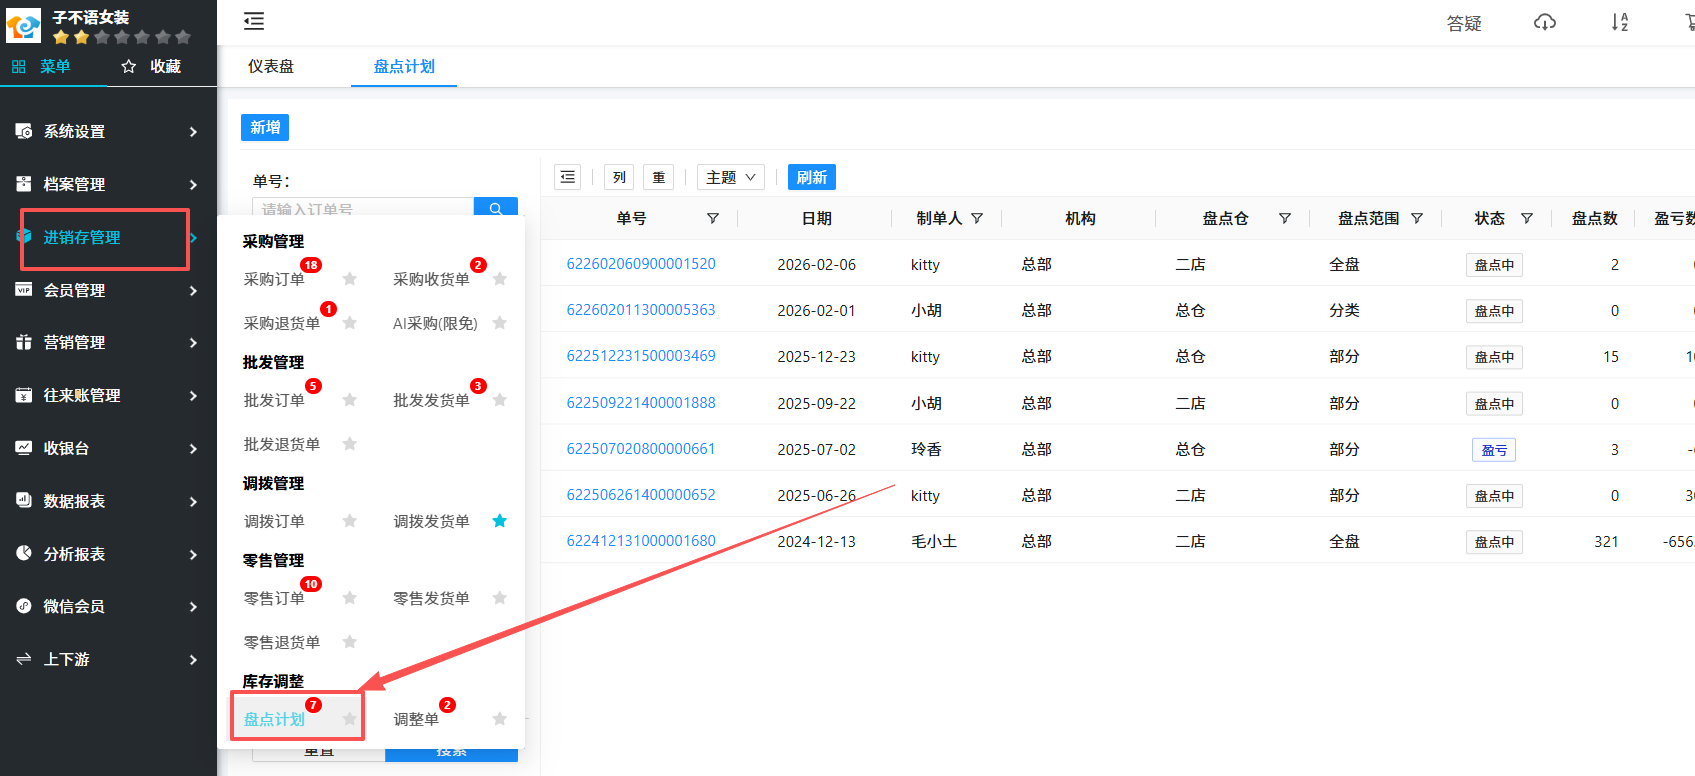Collapse the sidebar with the hamburger icon

[254, 21]
